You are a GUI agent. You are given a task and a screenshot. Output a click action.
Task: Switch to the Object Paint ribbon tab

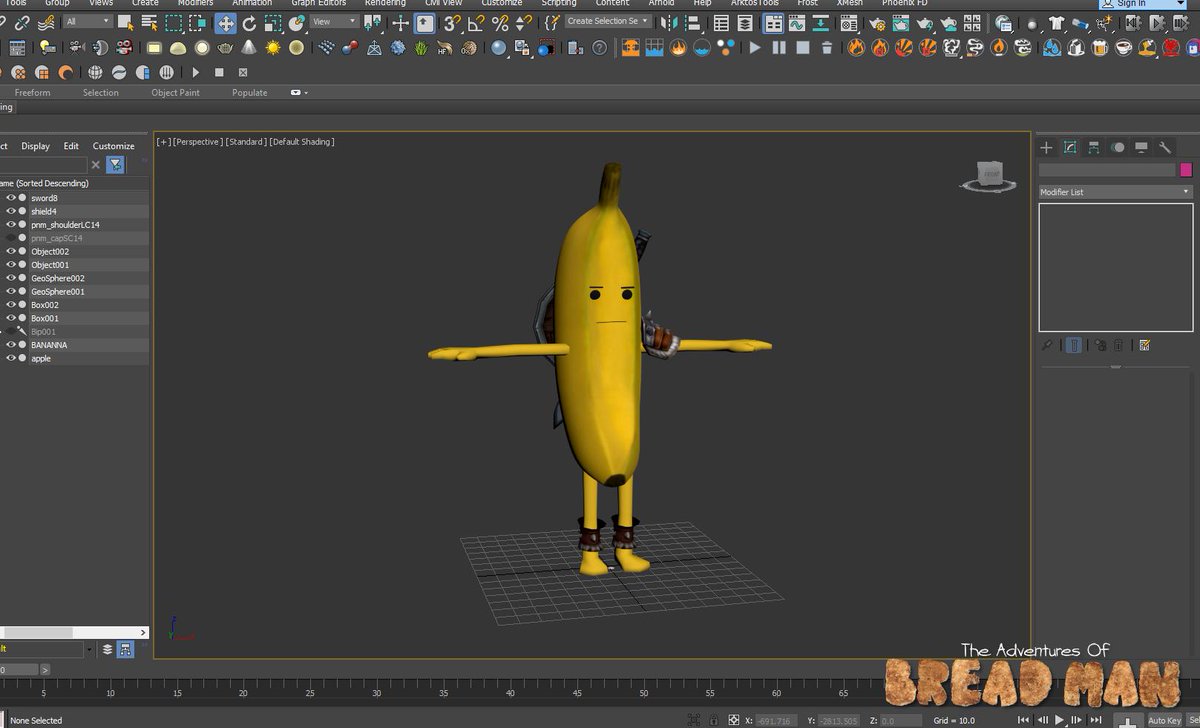(175, 93)
